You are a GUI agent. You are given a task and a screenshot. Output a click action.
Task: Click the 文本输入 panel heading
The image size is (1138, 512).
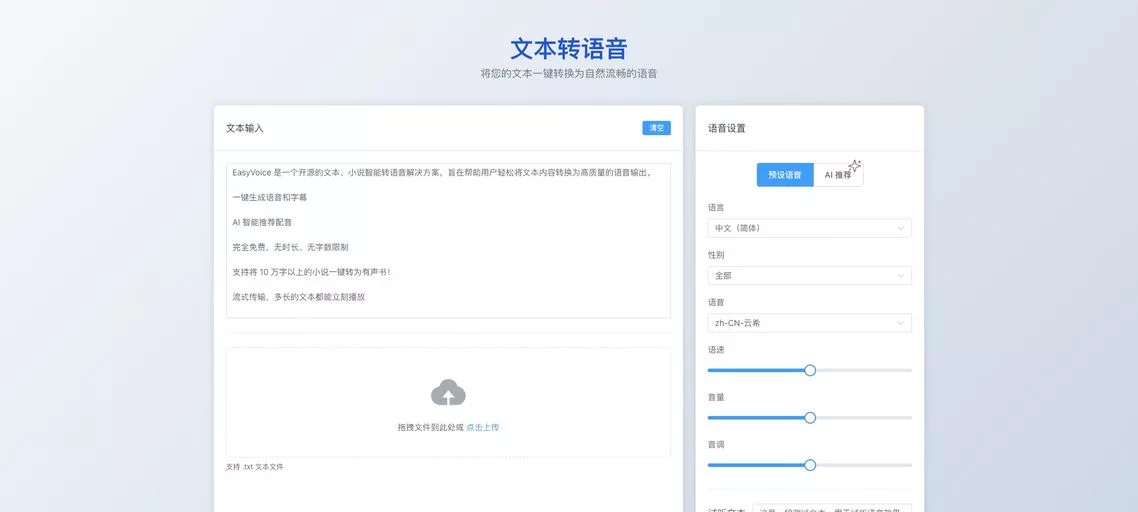tap(245, 128)
